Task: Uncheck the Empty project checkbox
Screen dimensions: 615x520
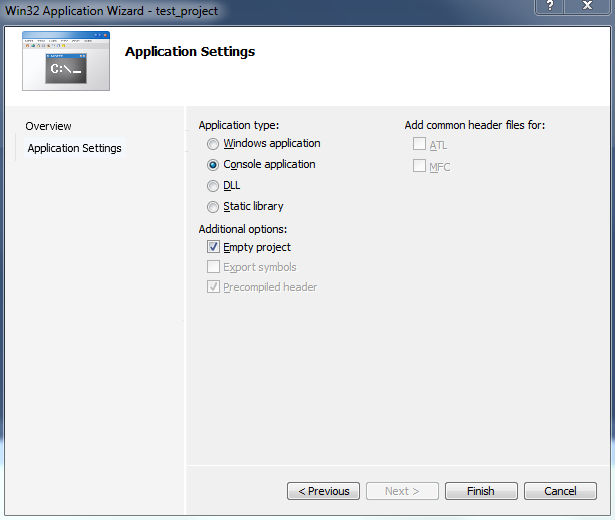Action: [213, 247]
